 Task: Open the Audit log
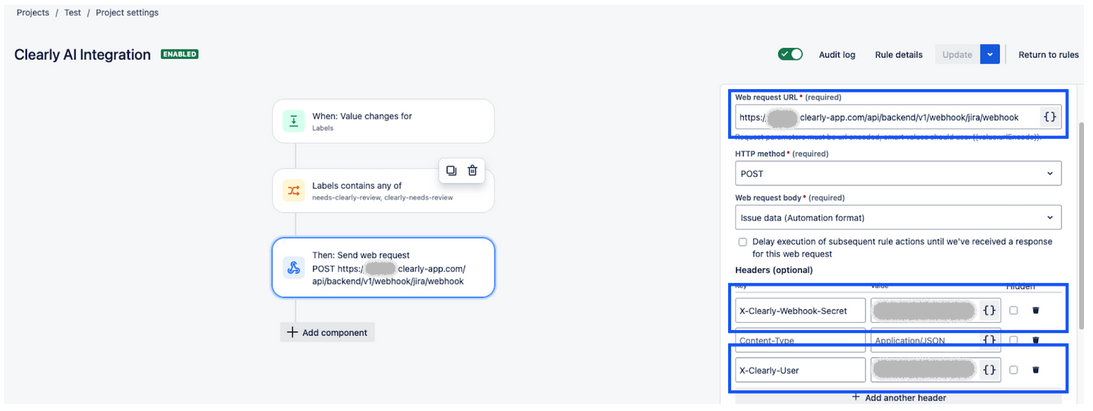coord(836,54)
